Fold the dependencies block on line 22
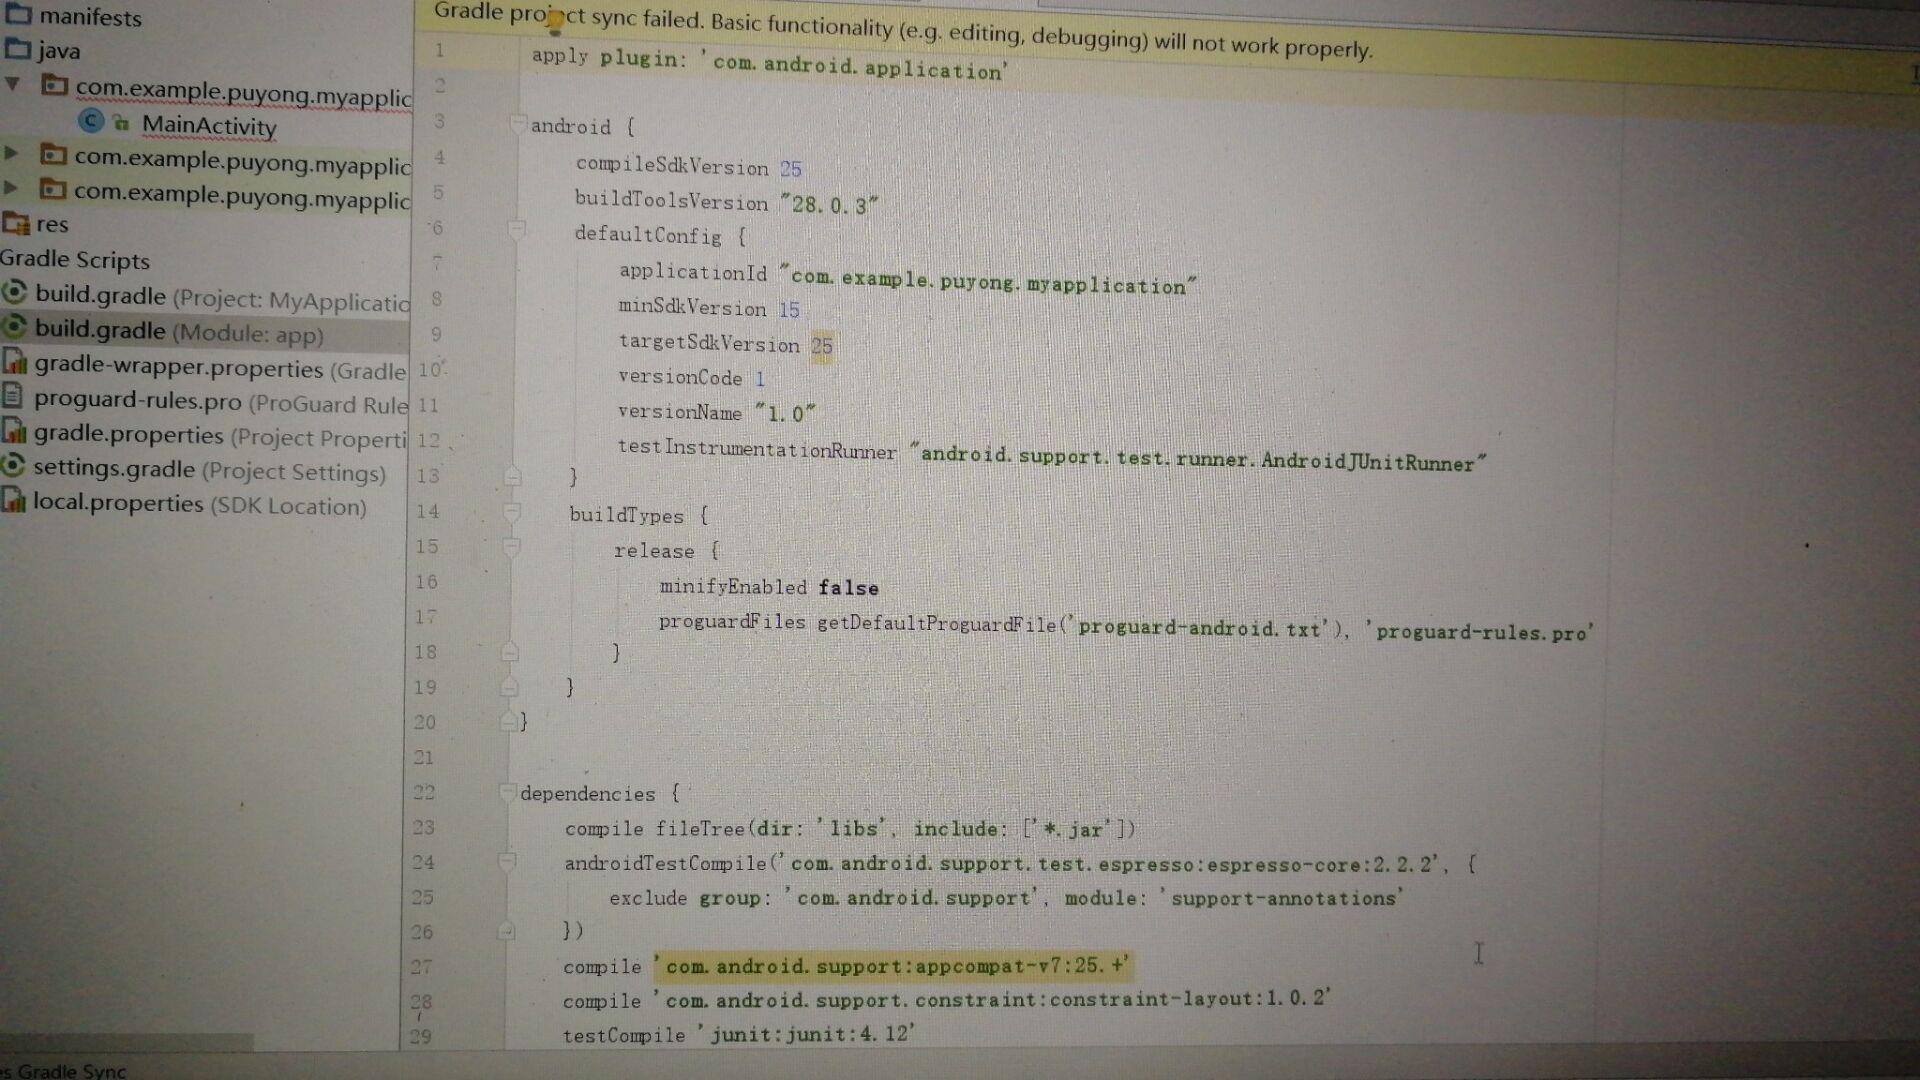1920x1080 pixels. [x=507, y=792]
